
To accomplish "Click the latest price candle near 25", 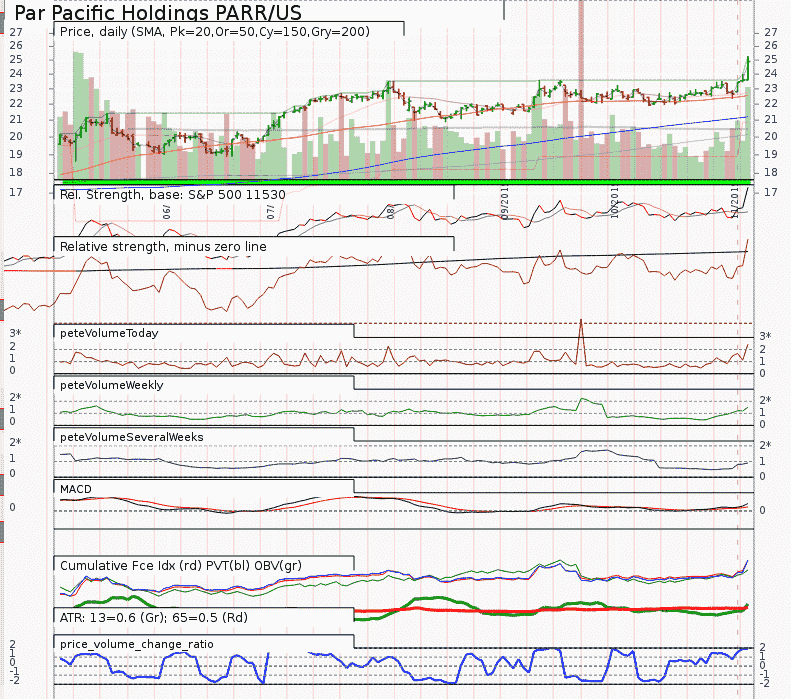I will pyautogui.click(x=748, y=67).
